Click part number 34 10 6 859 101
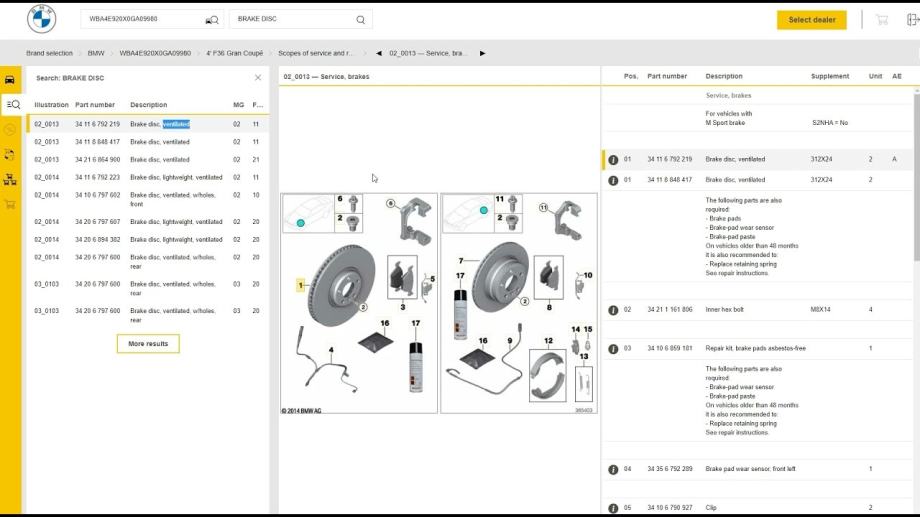Viewport: 920px width, 517px height. click(669, 349)
